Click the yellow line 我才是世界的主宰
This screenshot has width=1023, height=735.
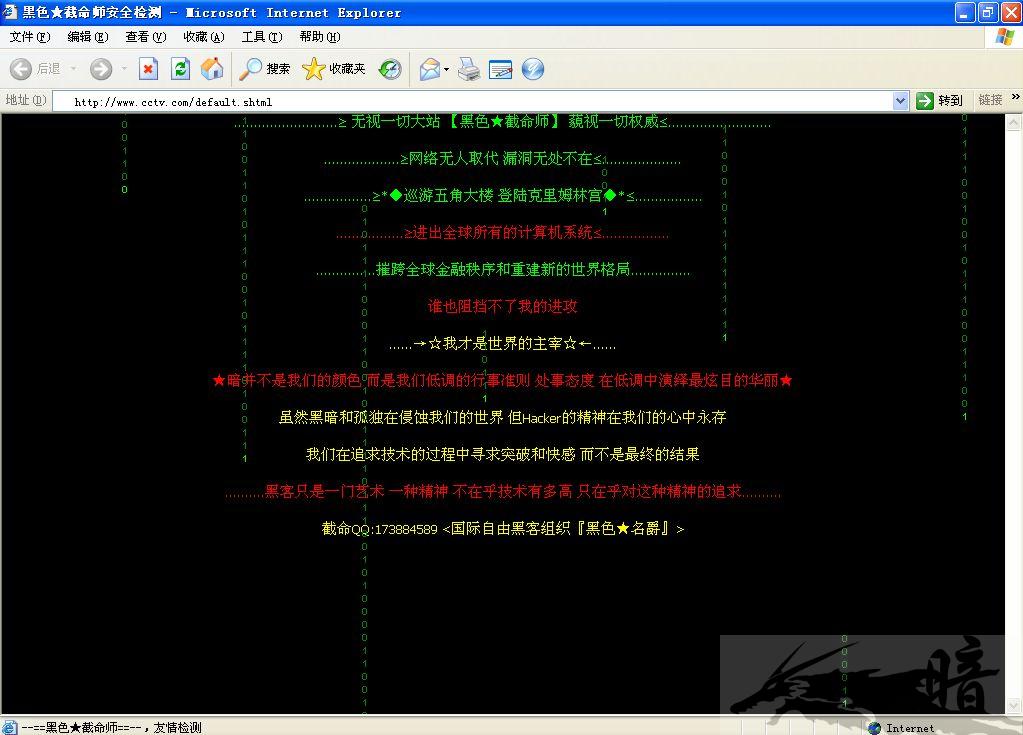502,343
